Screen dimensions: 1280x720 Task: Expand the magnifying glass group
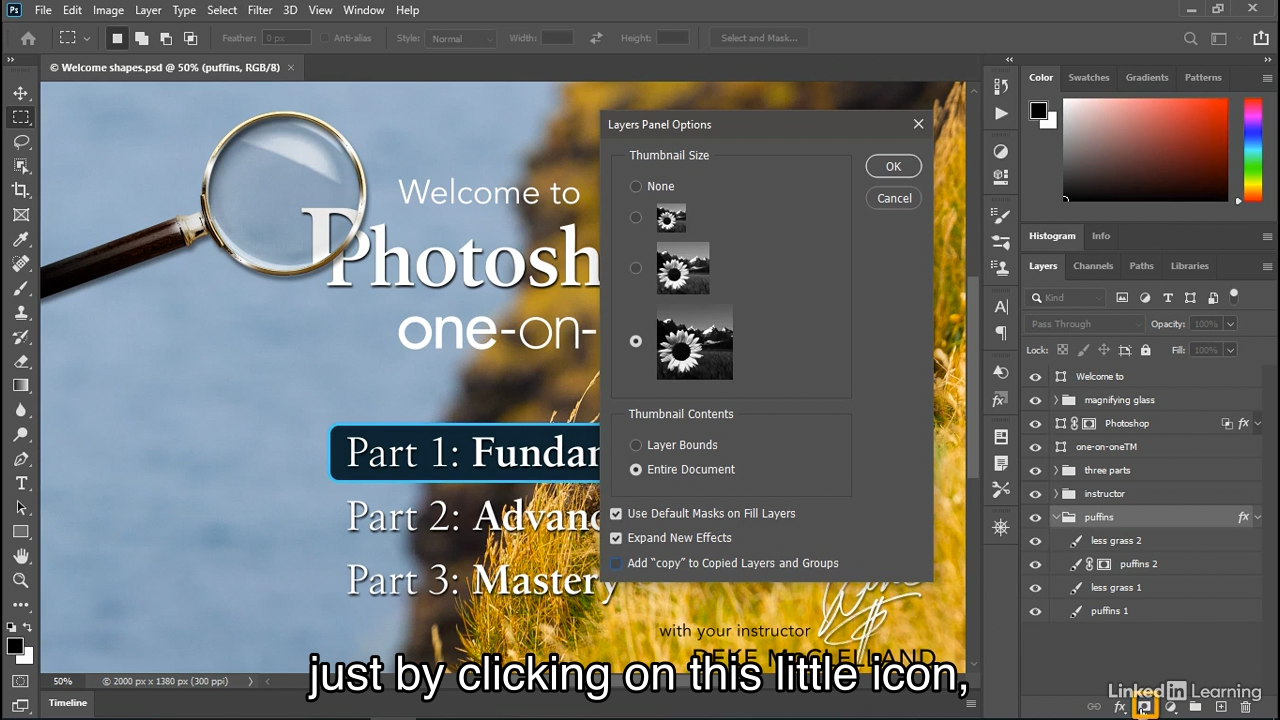pos(1056,400)
